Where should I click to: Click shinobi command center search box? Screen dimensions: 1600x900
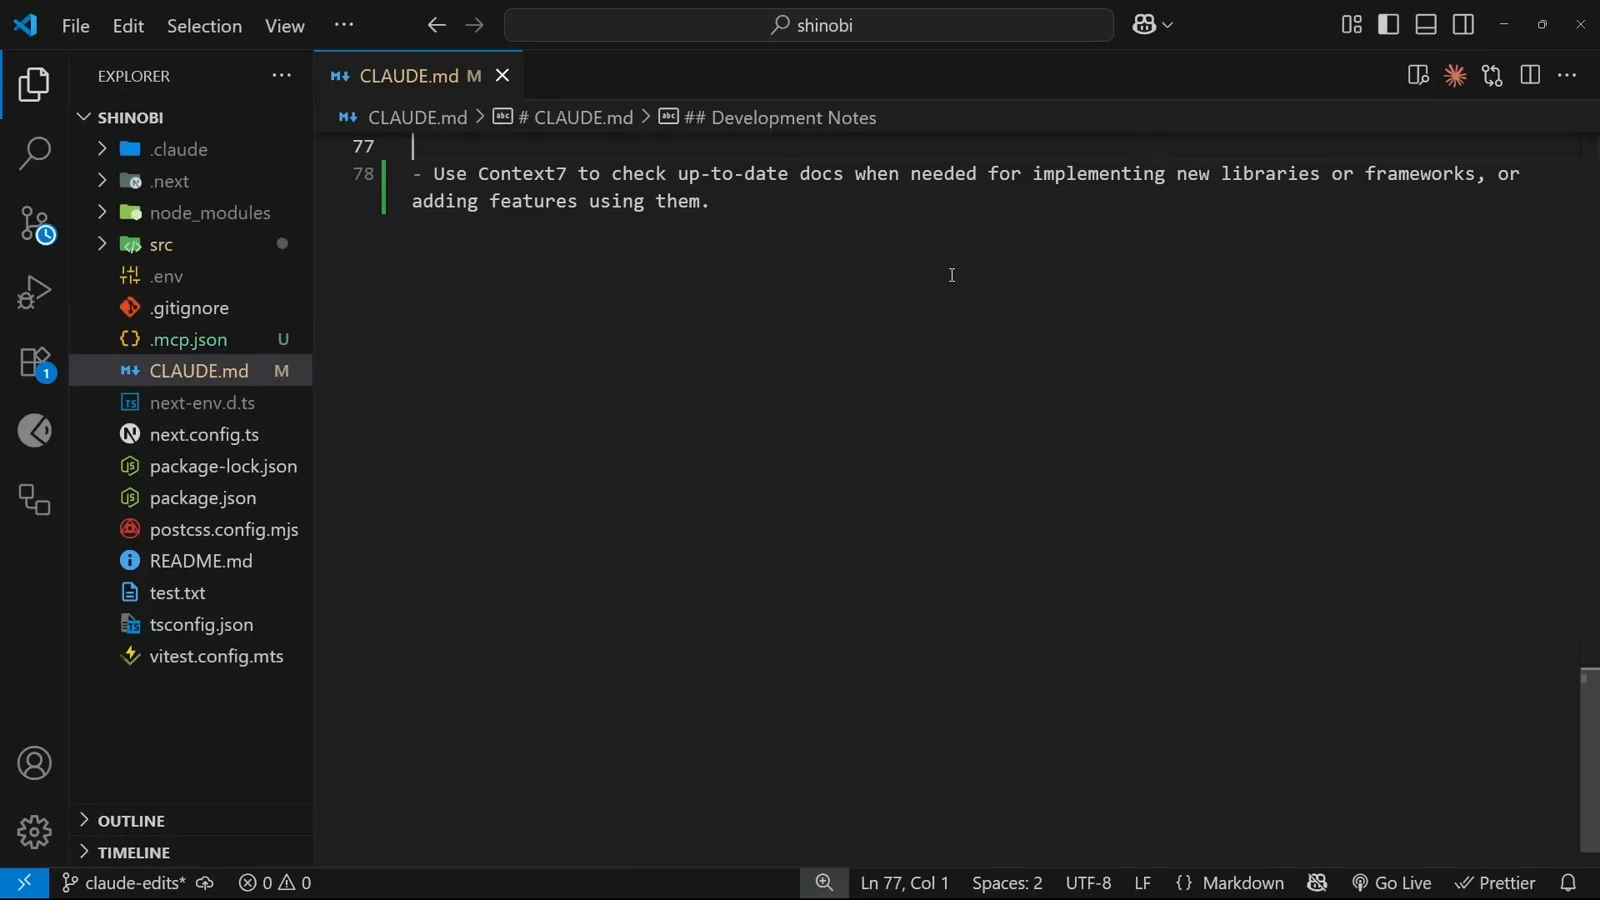point(809,25)
